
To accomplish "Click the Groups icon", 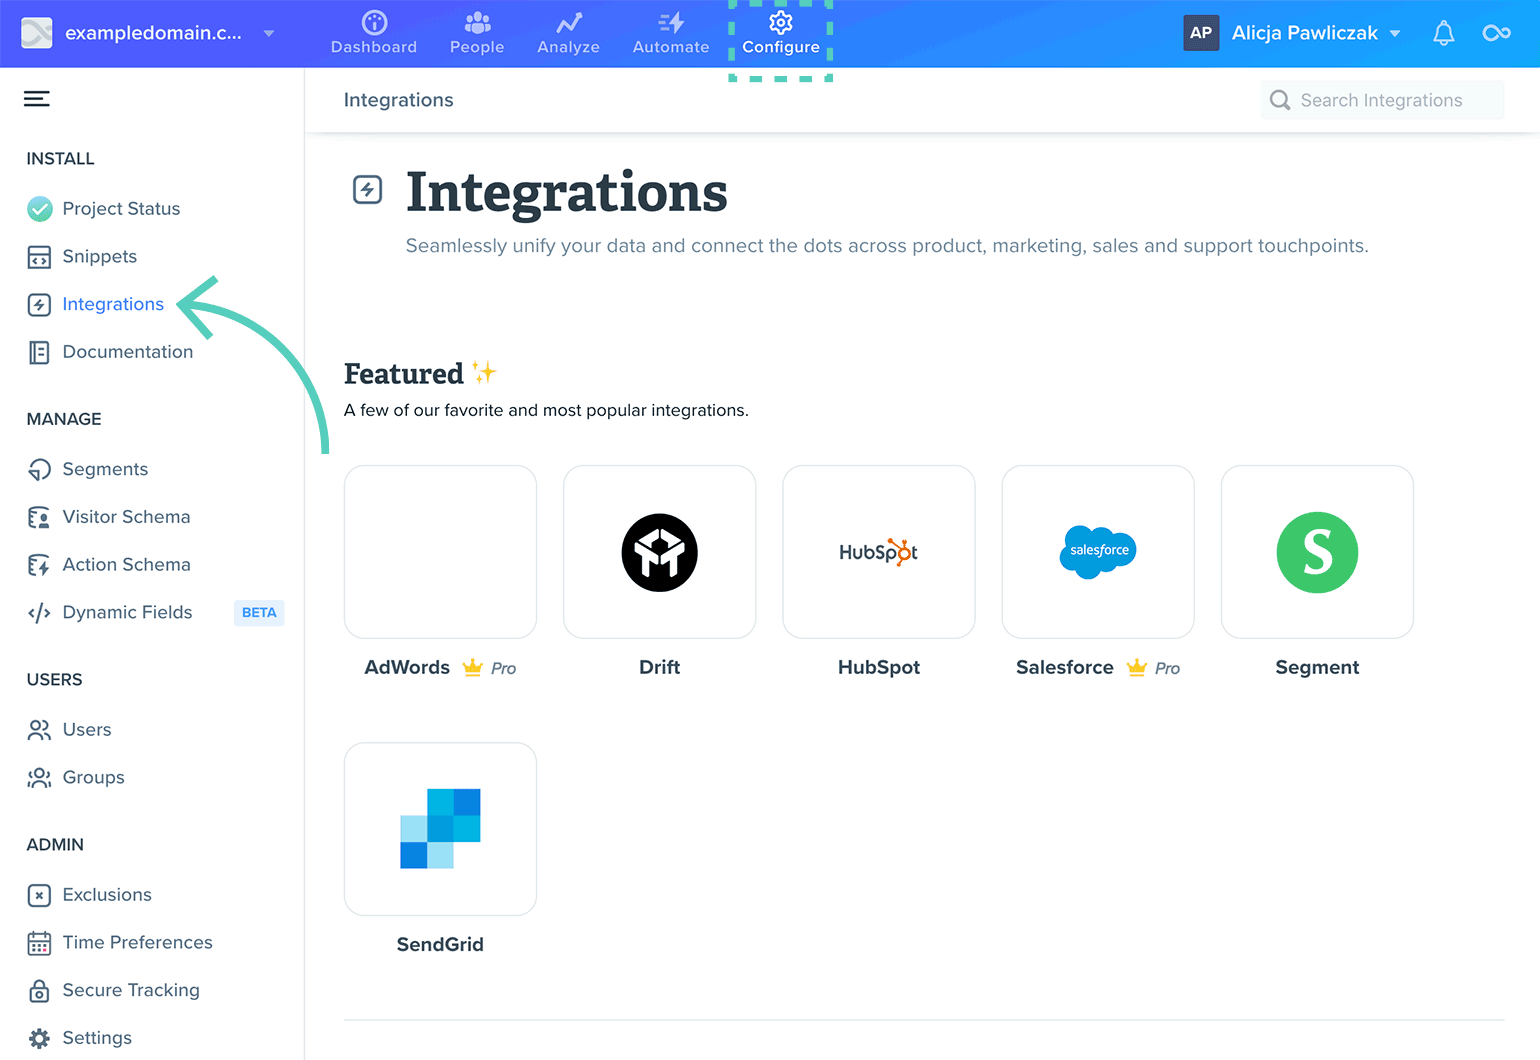I will [39, 778].
